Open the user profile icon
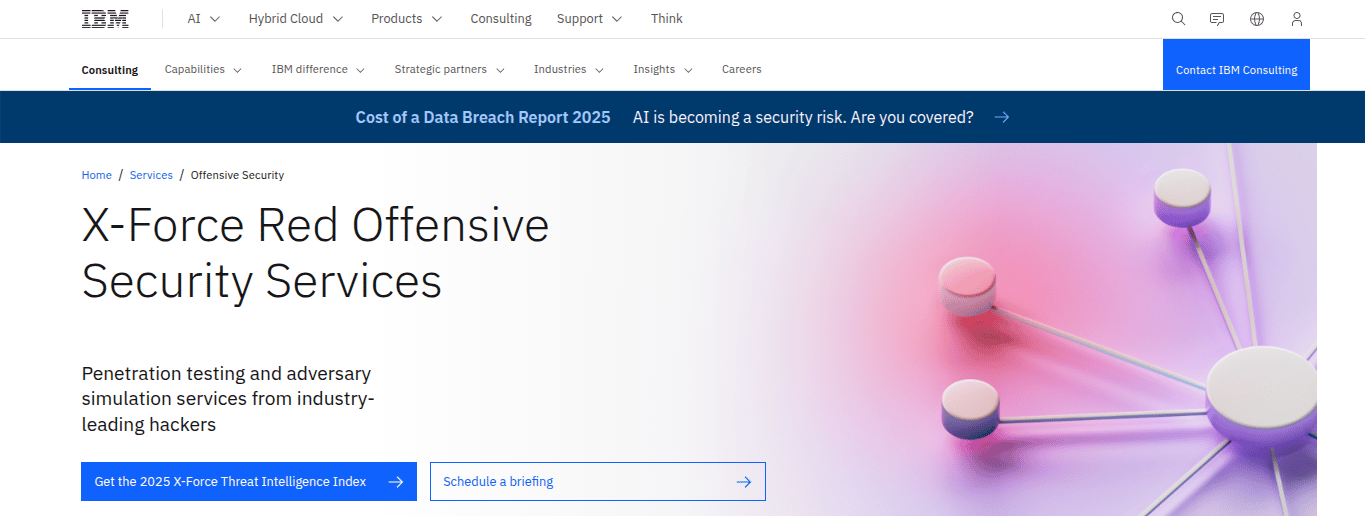This screenshot has height=516, width=1365. [1297, 19]
